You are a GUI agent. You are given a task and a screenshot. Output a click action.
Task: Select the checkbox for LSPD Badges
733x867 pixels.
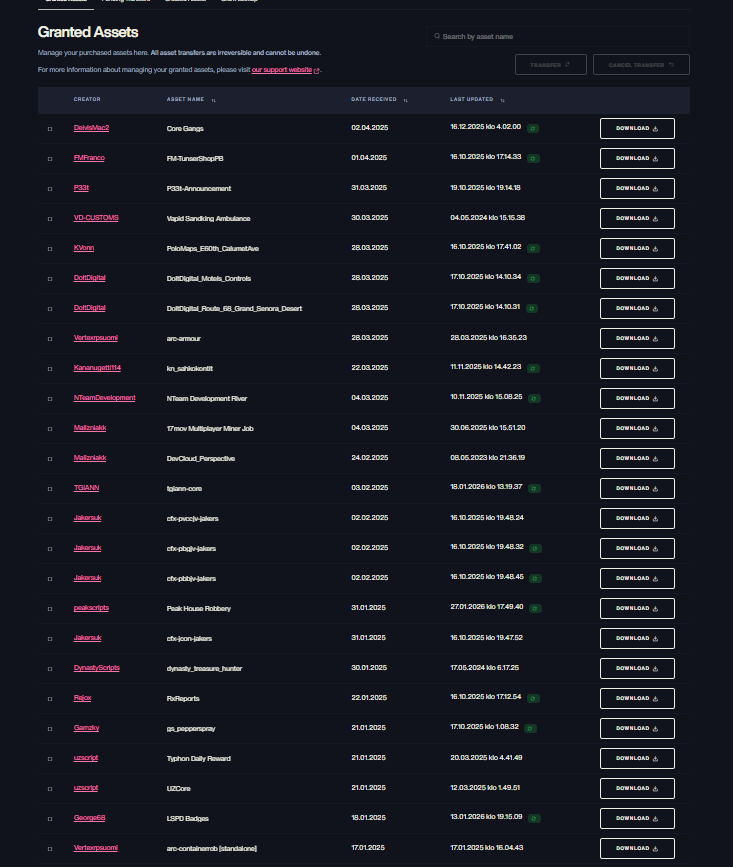point(50,819)
